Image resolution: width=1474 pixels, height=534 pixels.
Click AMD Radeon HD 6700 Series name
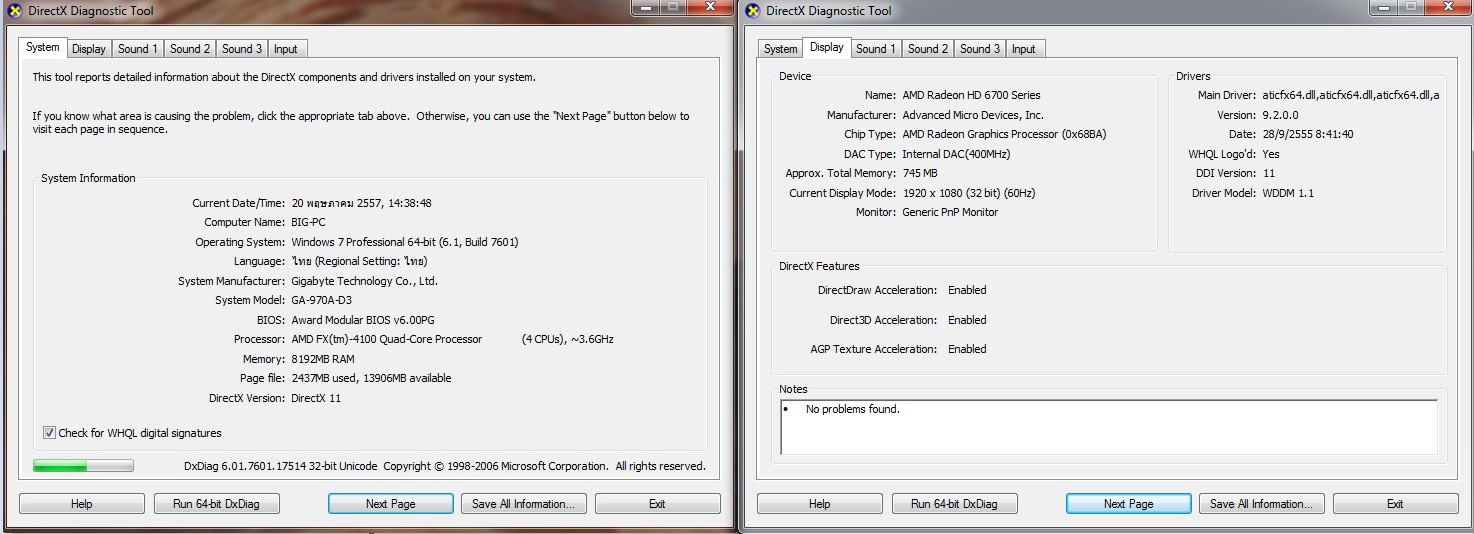(x=971, y=95)
